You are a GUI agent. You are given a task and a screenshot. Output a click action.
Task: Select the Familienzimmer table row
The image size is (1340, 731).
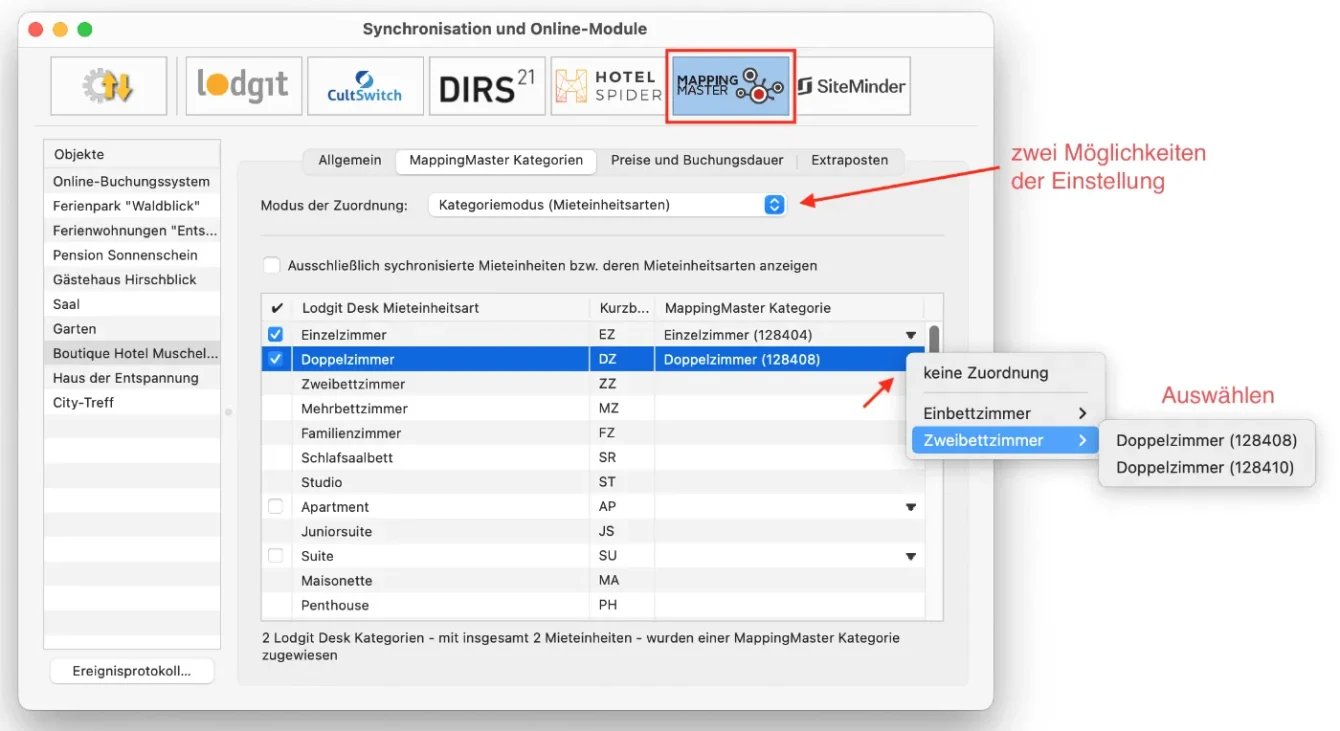coord(593,433)
